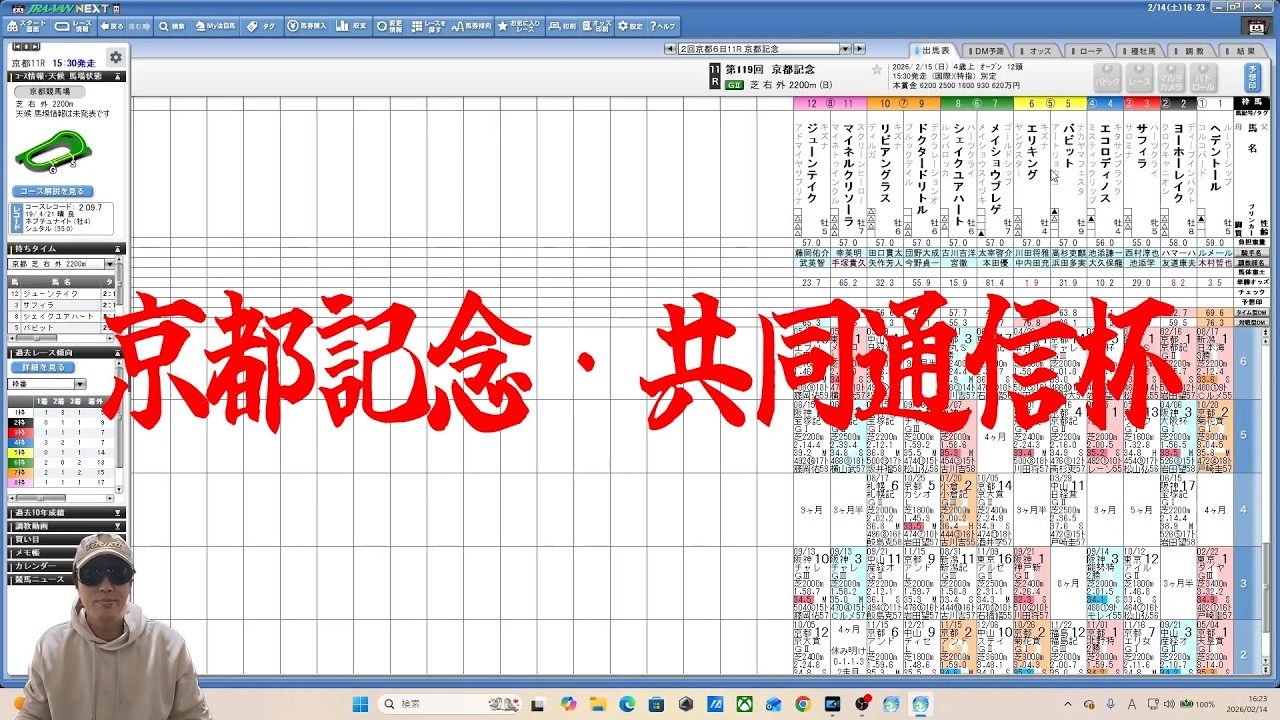Open the race selector dropdown 2回京都6日11R

click(764, 49)
